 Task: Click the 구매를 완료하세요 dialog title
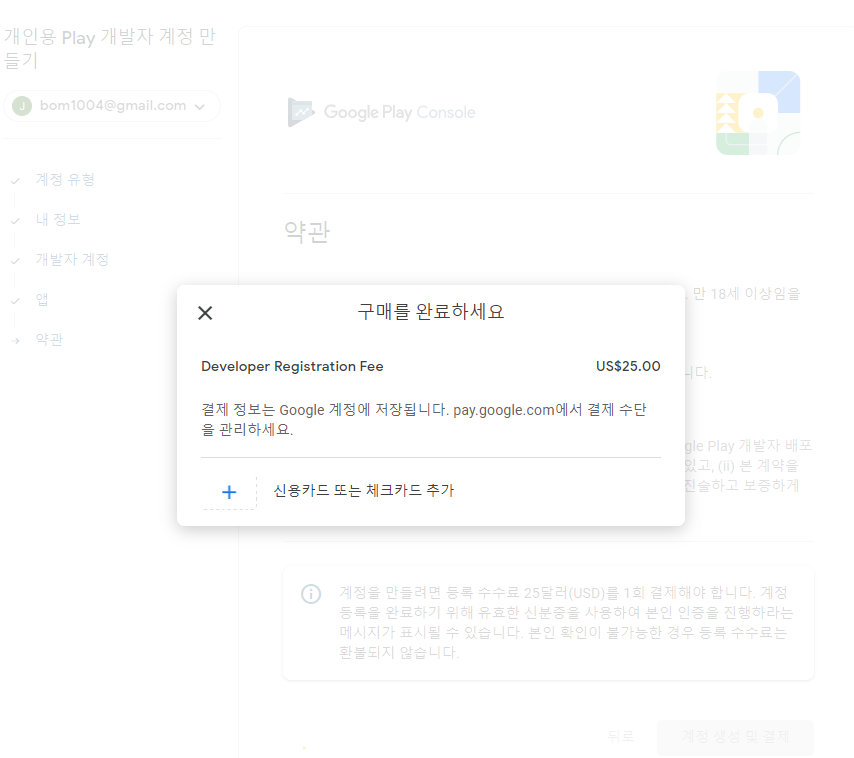pos(430,312)
